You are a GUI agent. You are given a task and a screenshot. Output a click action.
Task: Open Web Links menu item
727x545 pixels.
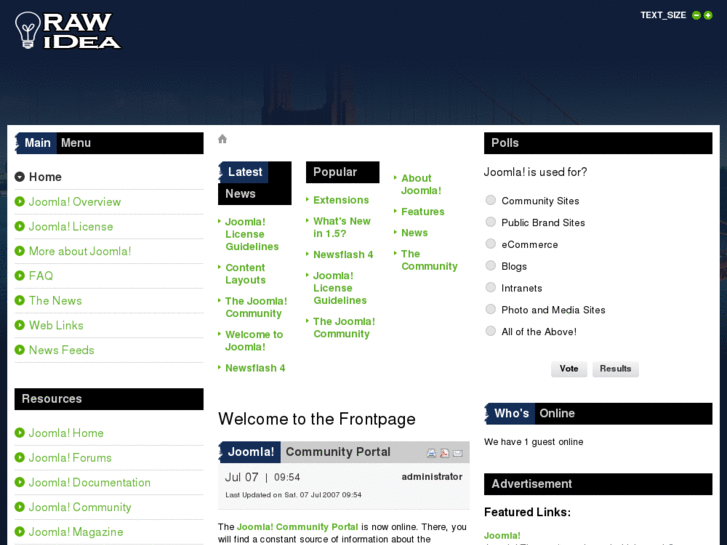[x=56, y=325]
